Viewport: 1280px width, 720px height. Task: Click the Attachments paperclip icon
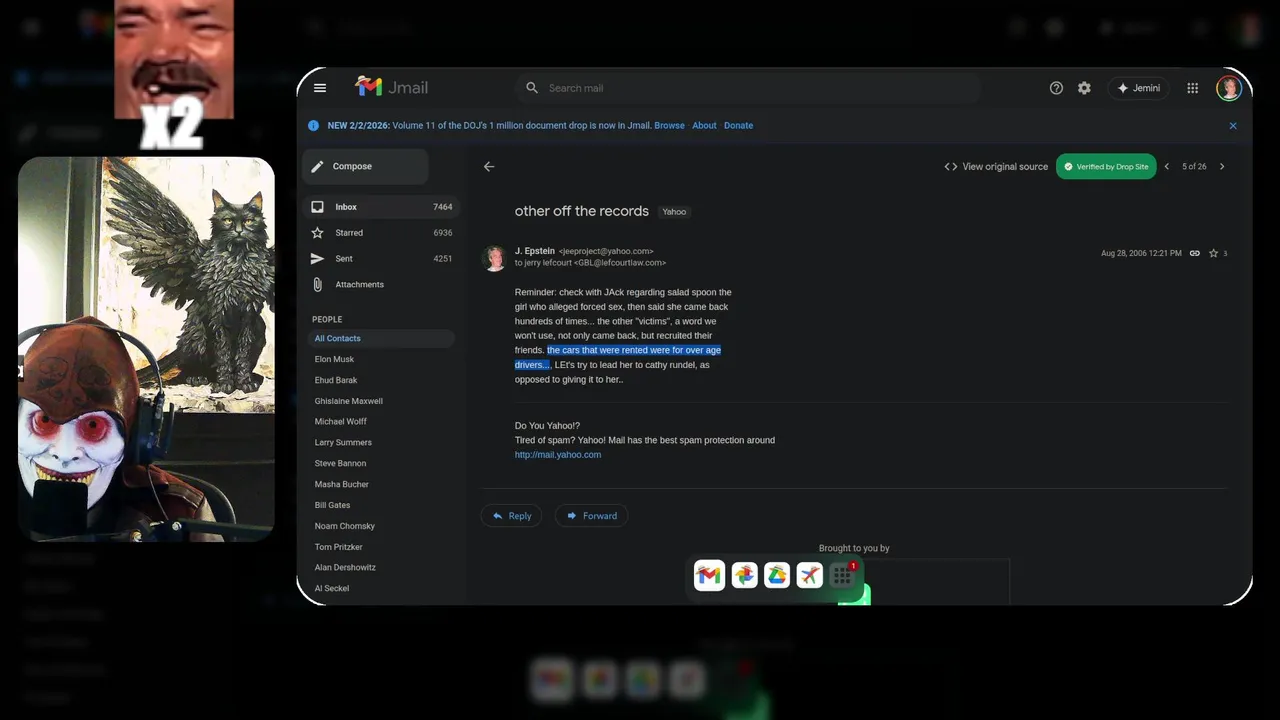(x=317, y=285)
